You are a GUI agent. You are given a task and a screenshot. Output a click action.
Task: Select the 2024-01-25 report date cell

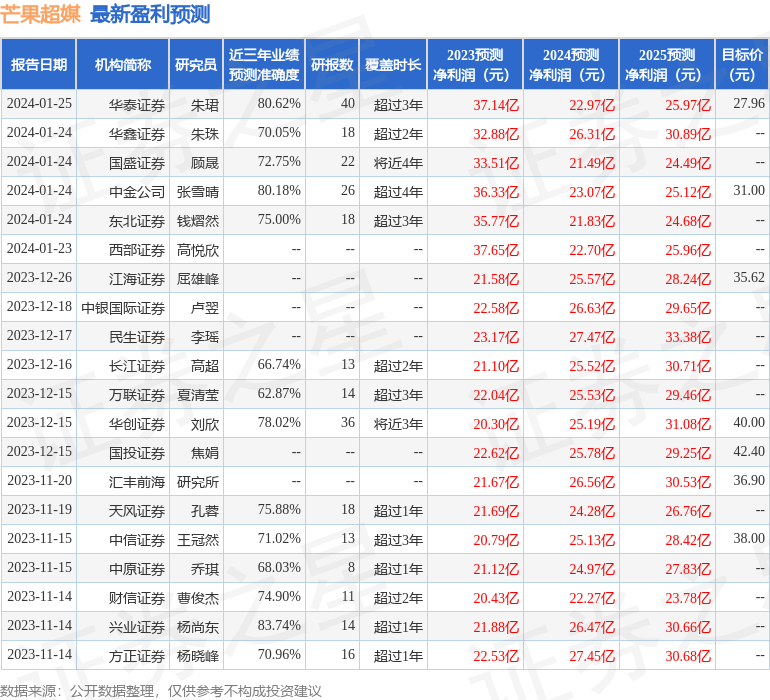tap(39, 104)
